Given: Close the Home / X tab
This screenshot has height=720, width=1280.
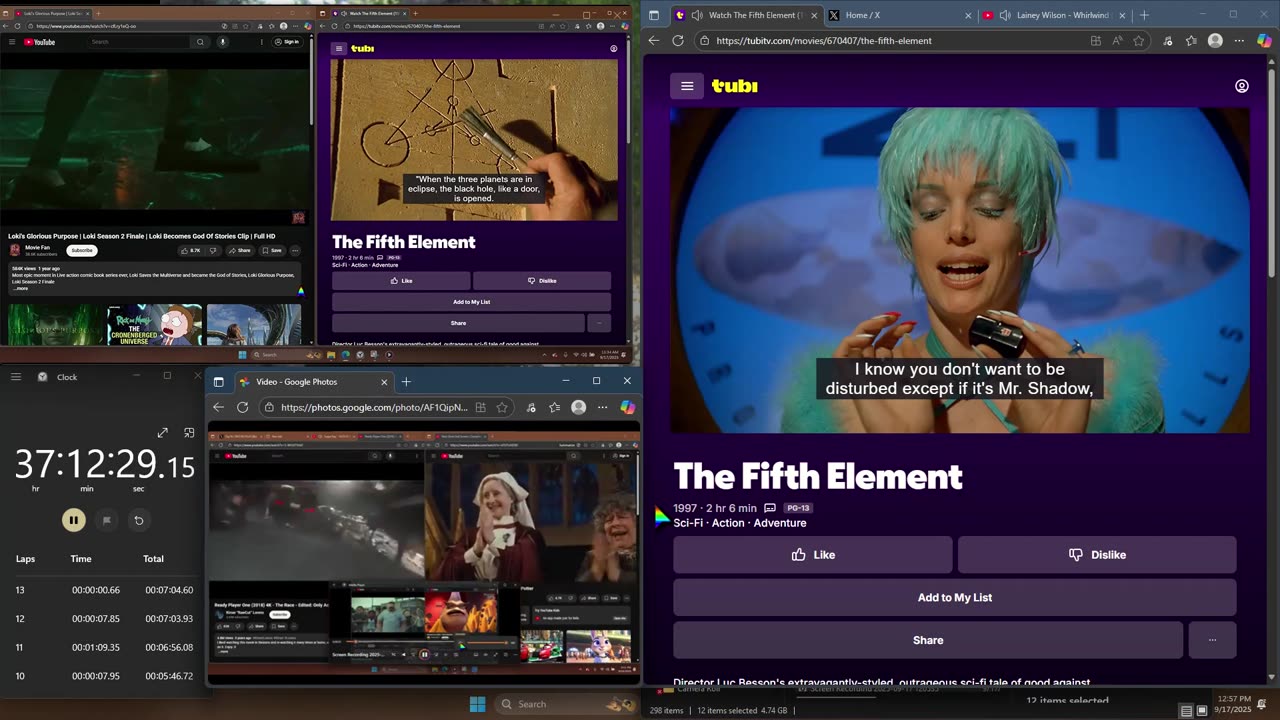Looking at the screenshot, I should point(968,15).
